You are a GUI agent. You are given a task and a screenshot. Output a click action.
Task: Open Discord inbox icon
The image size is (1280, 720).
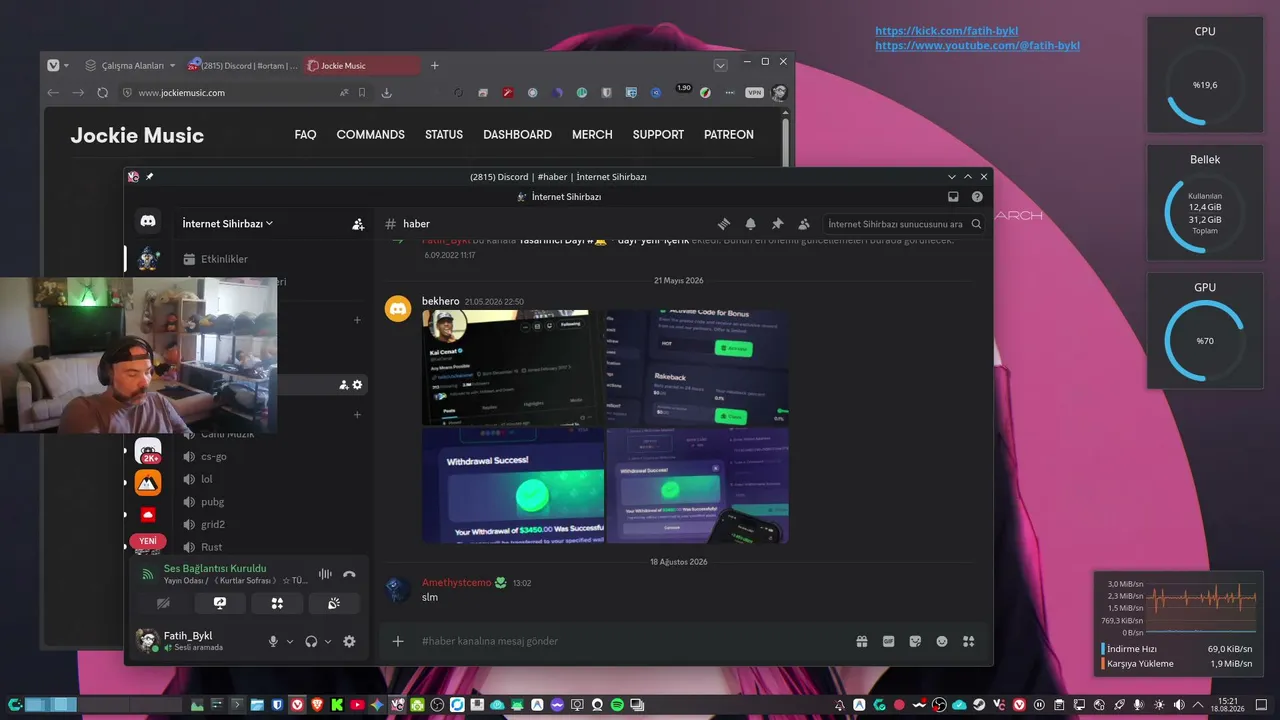pyautogui.click(x=953, y=197)
